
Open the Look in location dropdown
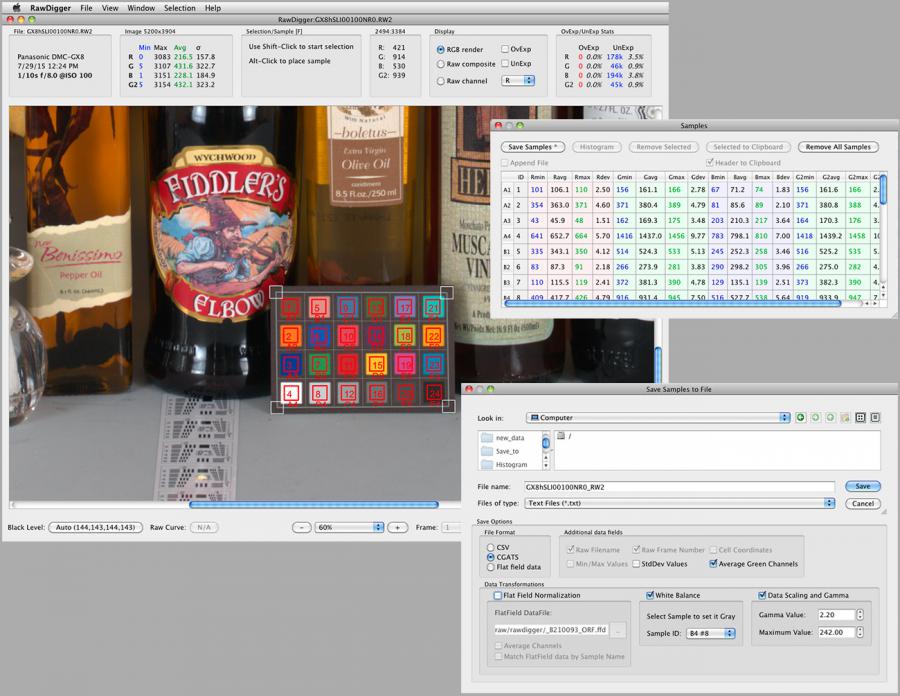click(x=658, y=417)
